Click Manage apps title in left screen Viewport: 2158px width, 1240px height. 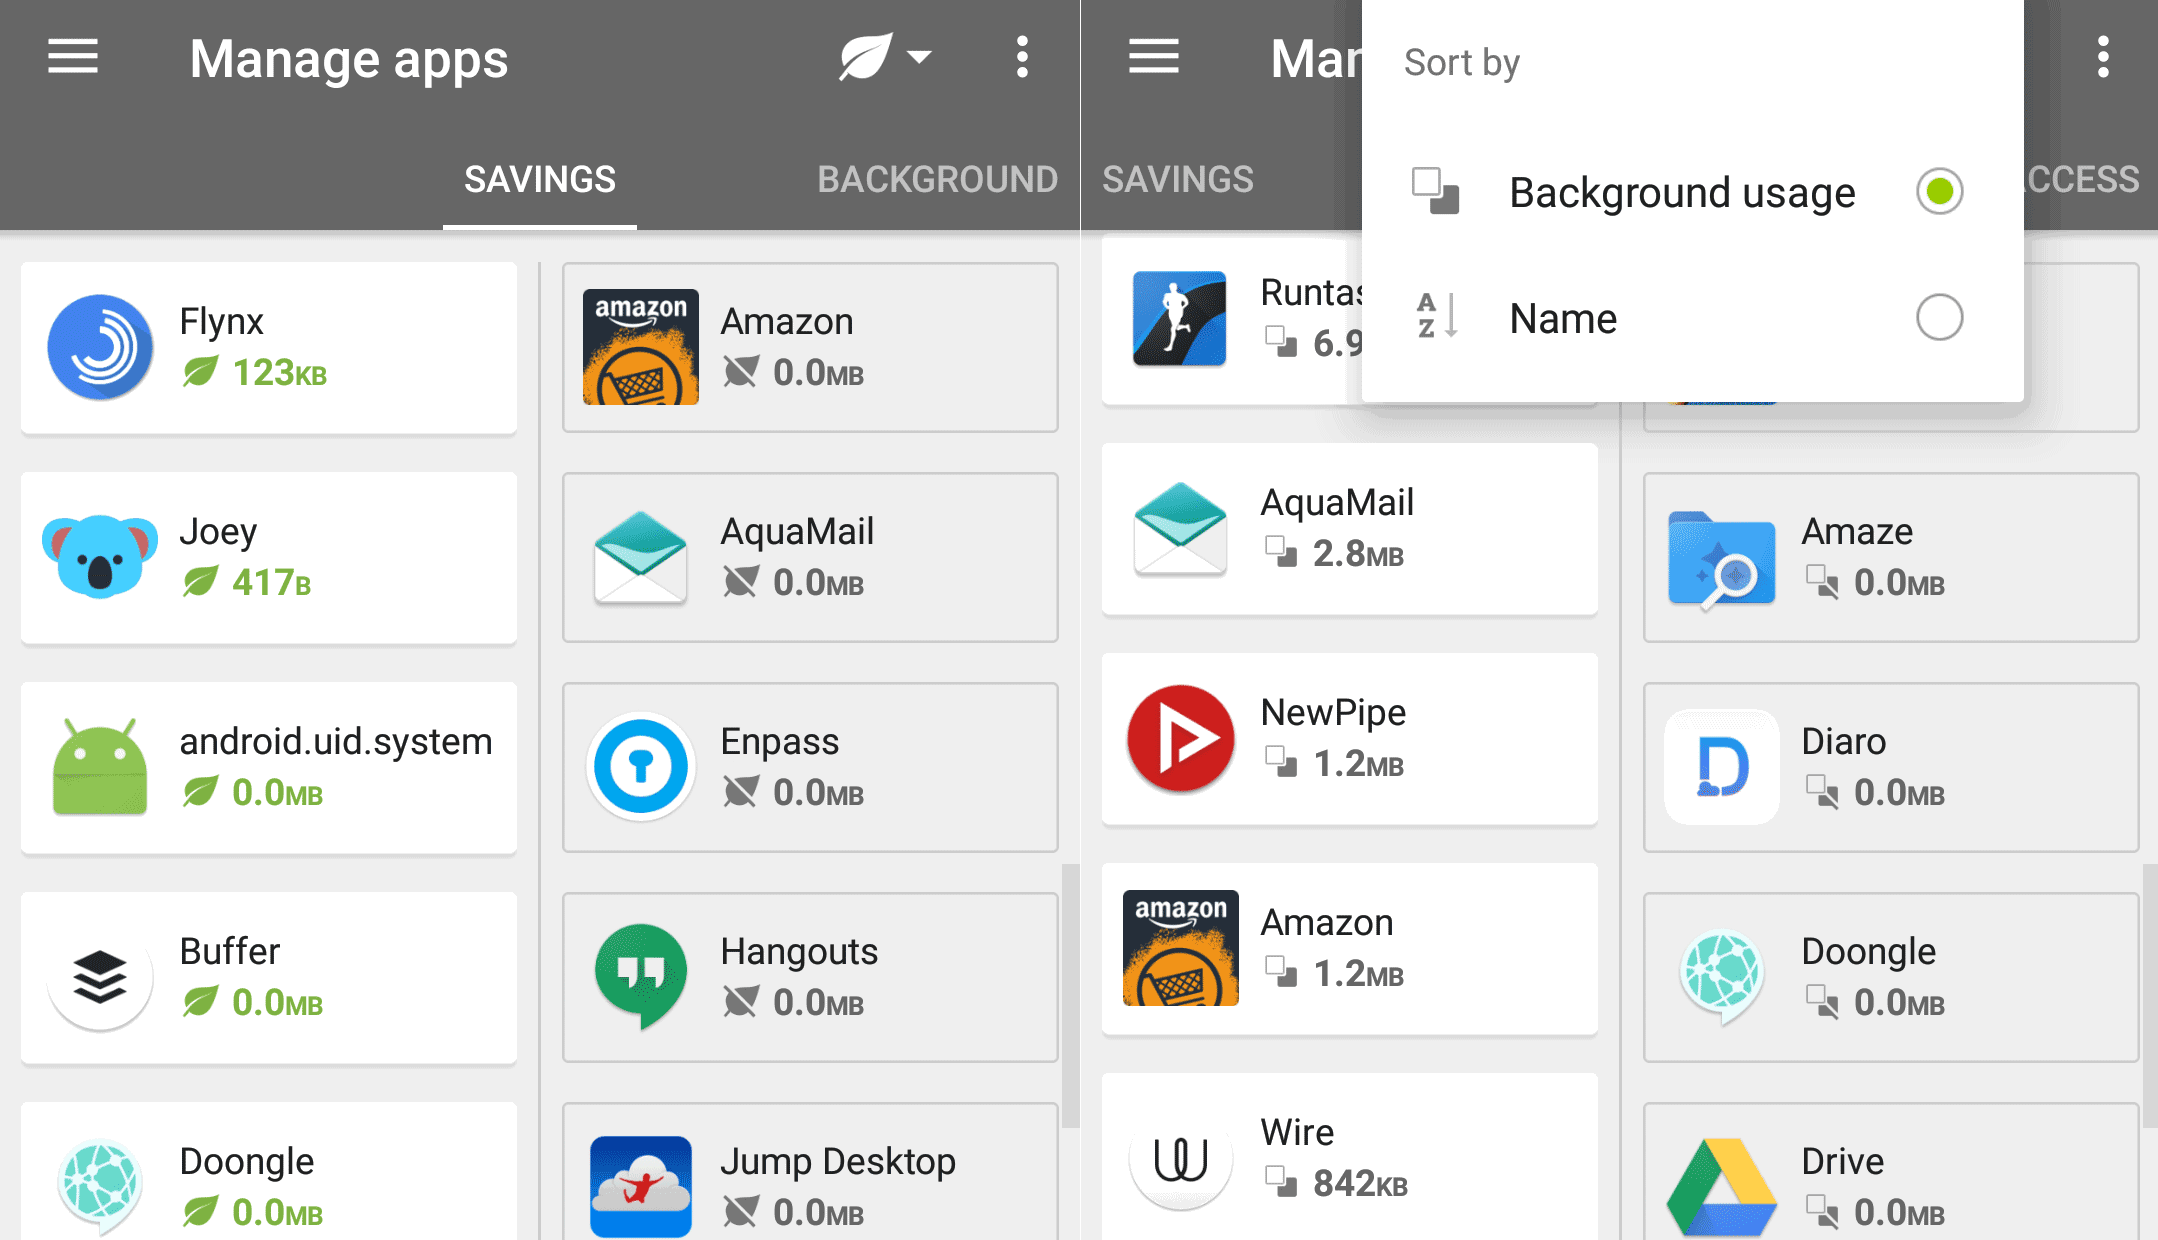click(x=349, y=59)
